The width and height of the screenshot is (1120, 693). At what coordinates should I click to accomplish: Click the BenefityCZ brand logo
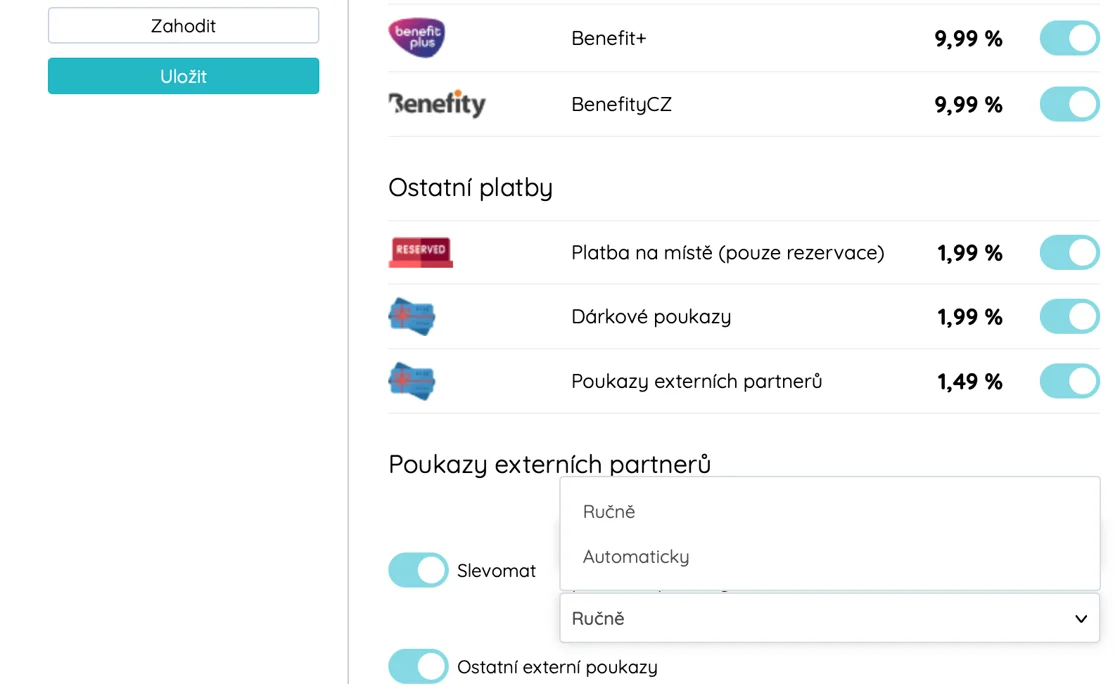(436, 104)
